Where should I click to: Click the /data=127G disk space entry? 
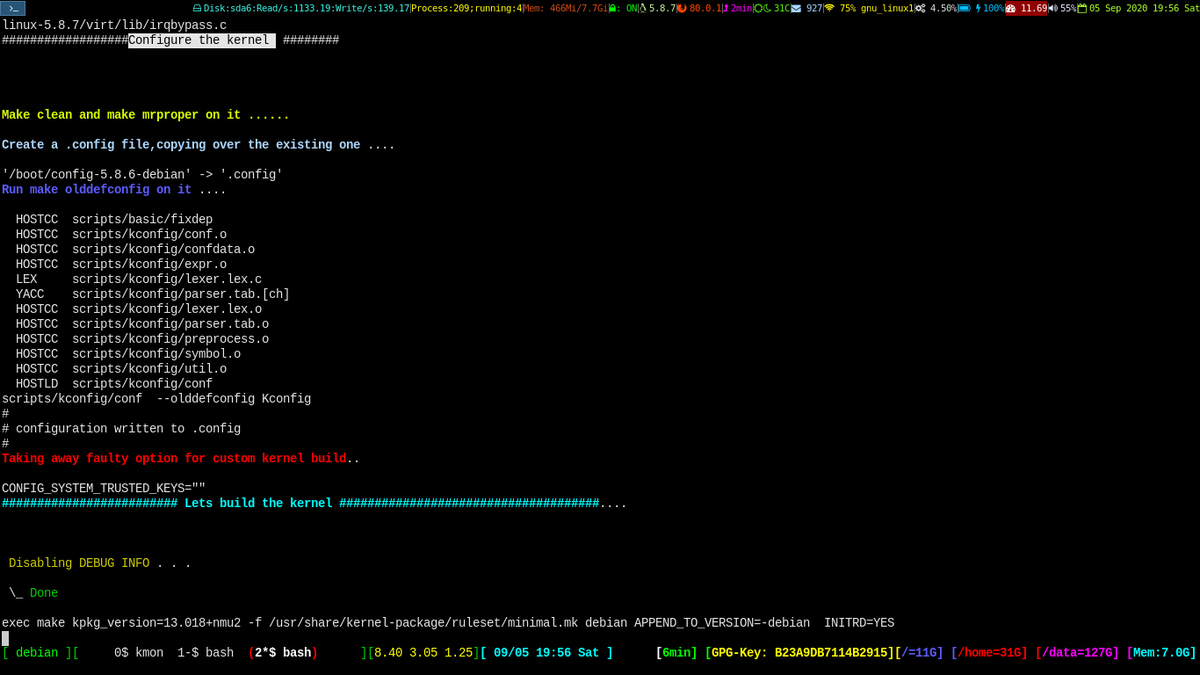[x=1077, y=653]
